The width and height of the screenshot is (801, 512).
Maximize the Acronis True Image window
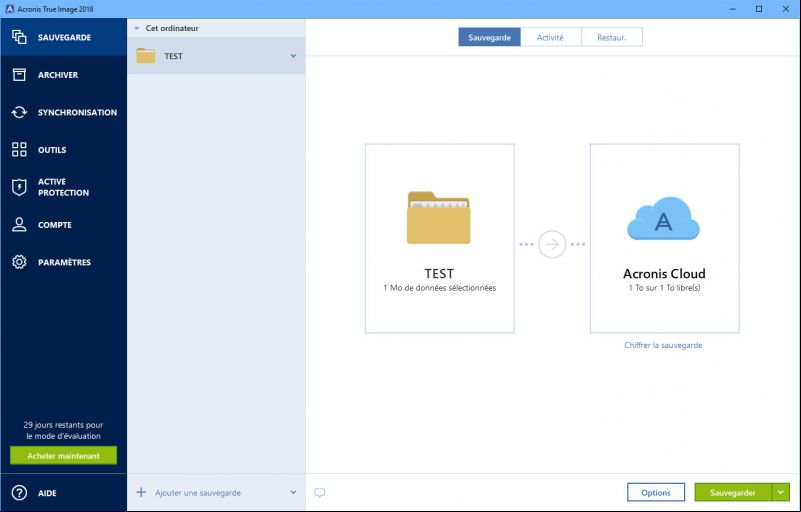759,9
